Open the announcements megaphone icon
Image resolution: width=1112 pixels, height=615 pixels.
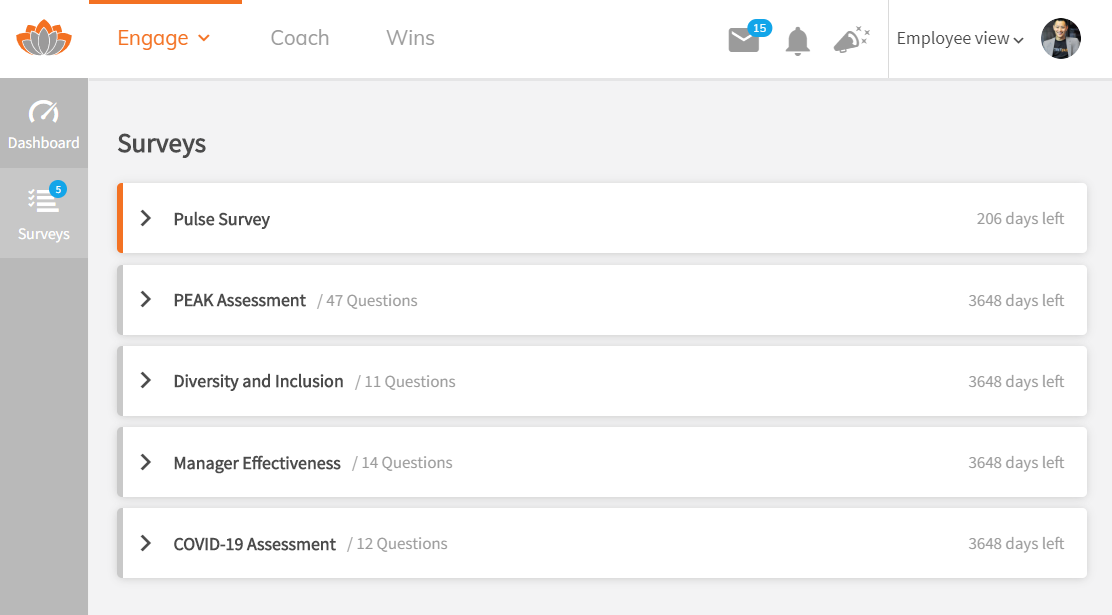[x=851, y=40]
